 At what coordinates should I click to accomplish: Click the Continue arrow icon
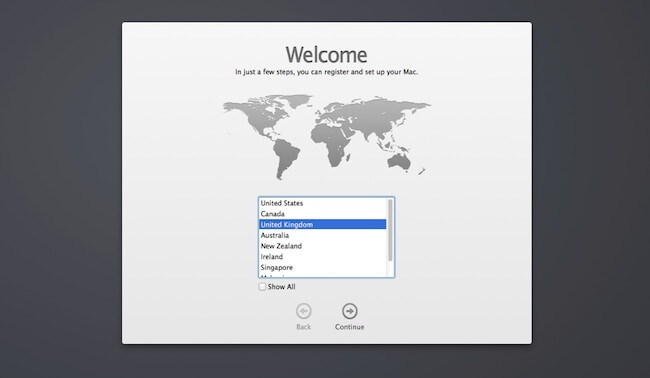tap(349, 311)
